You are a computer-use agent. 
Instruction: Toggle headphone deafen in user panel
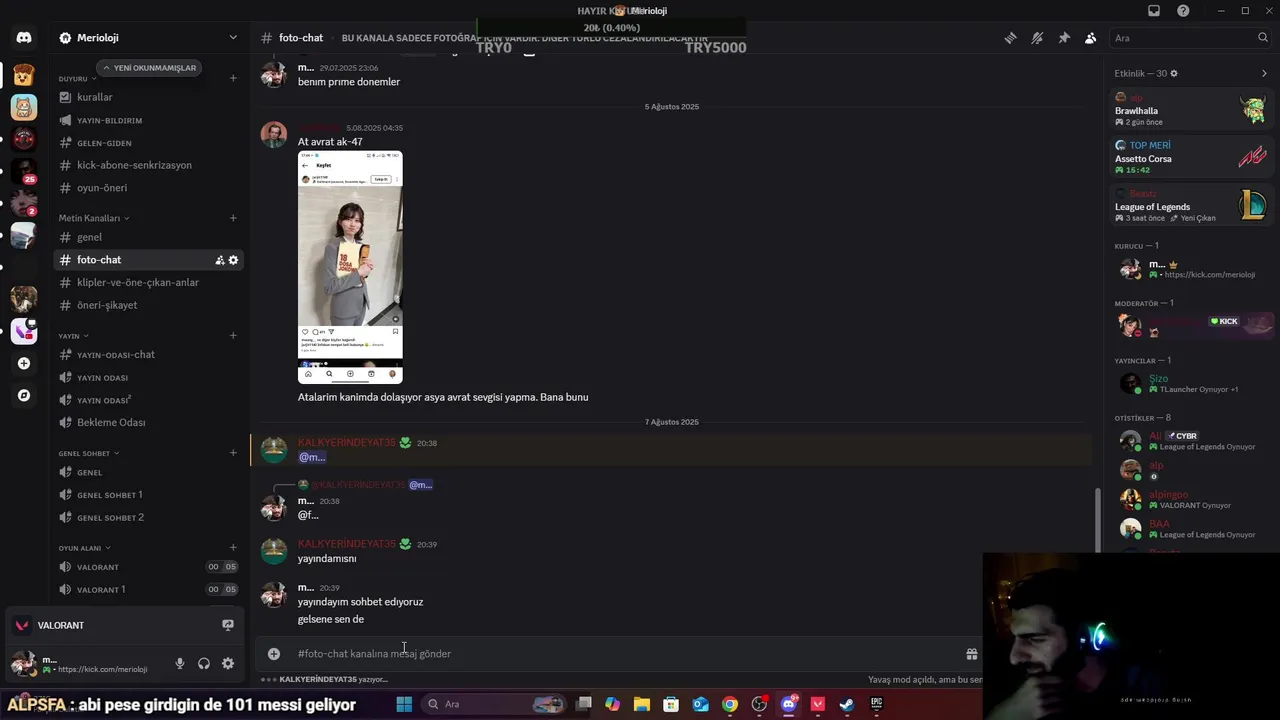(x=204, y=663)
